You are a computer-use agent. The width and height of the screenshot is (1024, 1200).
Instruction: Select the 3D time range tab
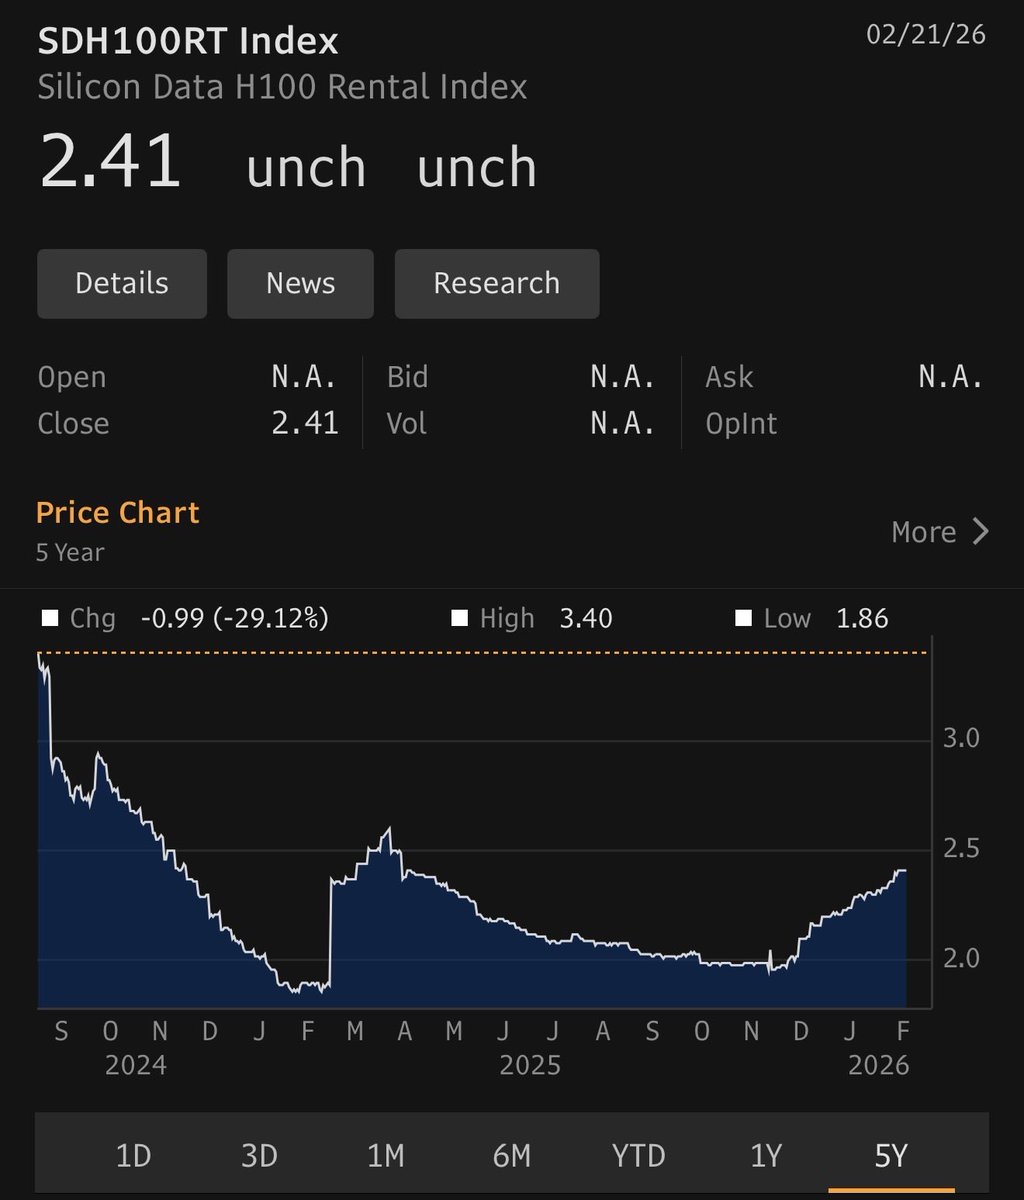point(259,1156)
